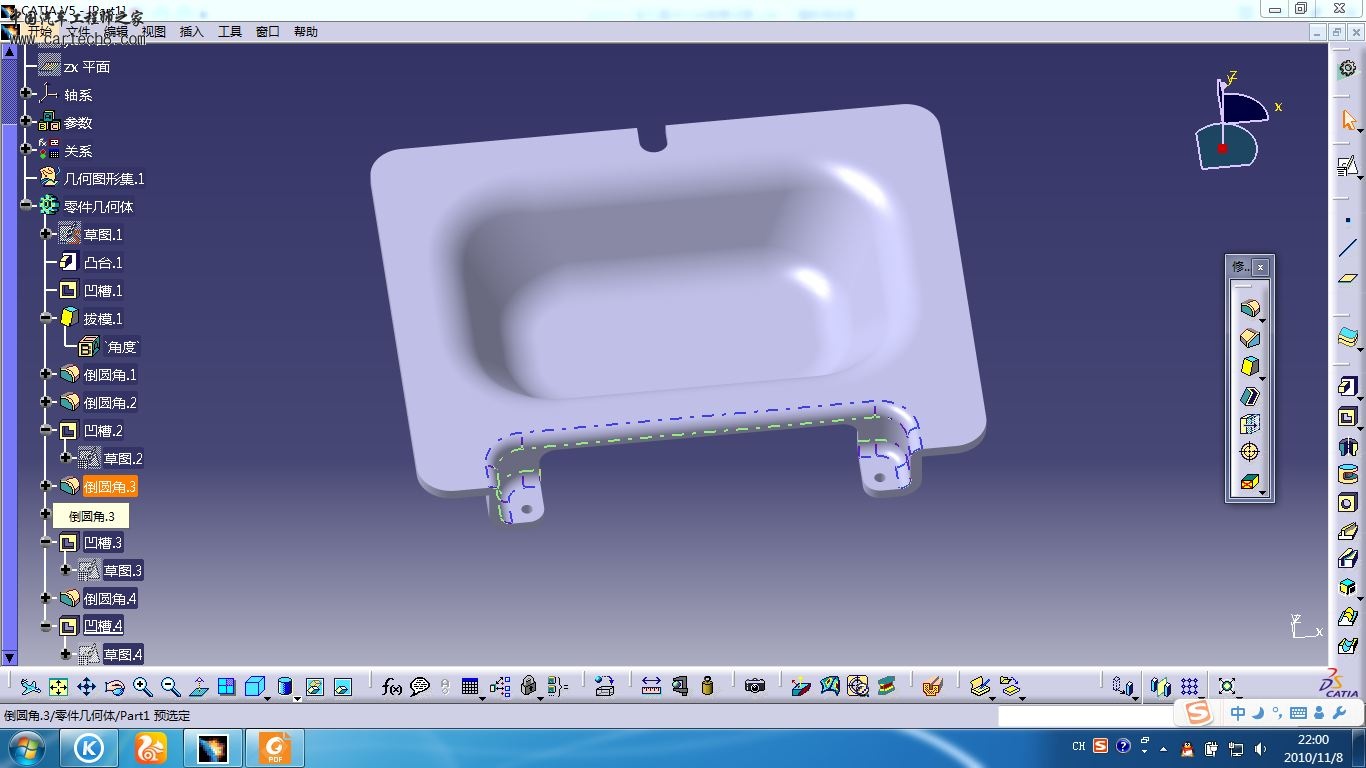
Task: Toggle the CH input method indicator in taskbar
Action: click(1078, 746)
